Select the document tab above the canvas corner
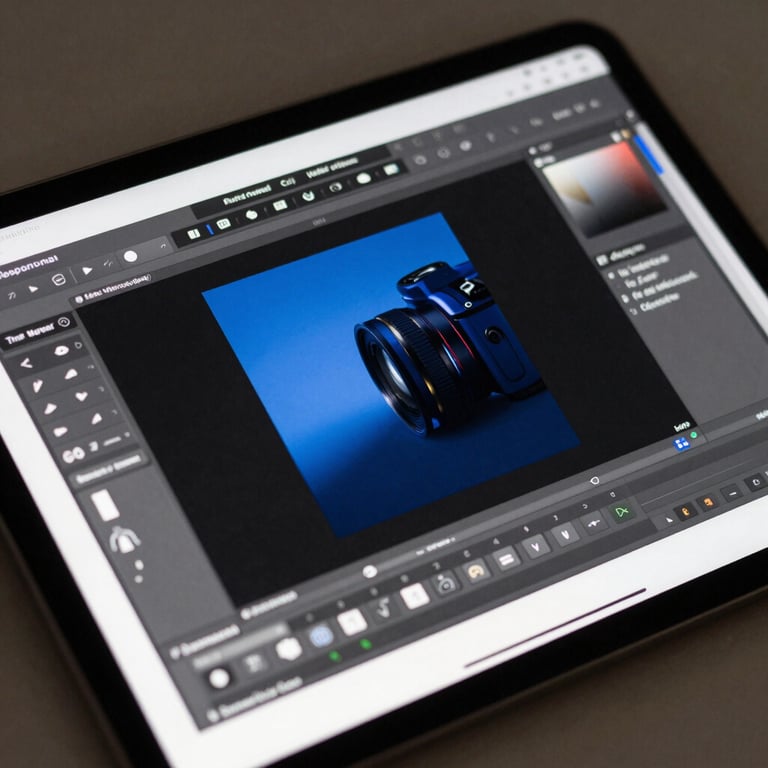 [113, 289]
